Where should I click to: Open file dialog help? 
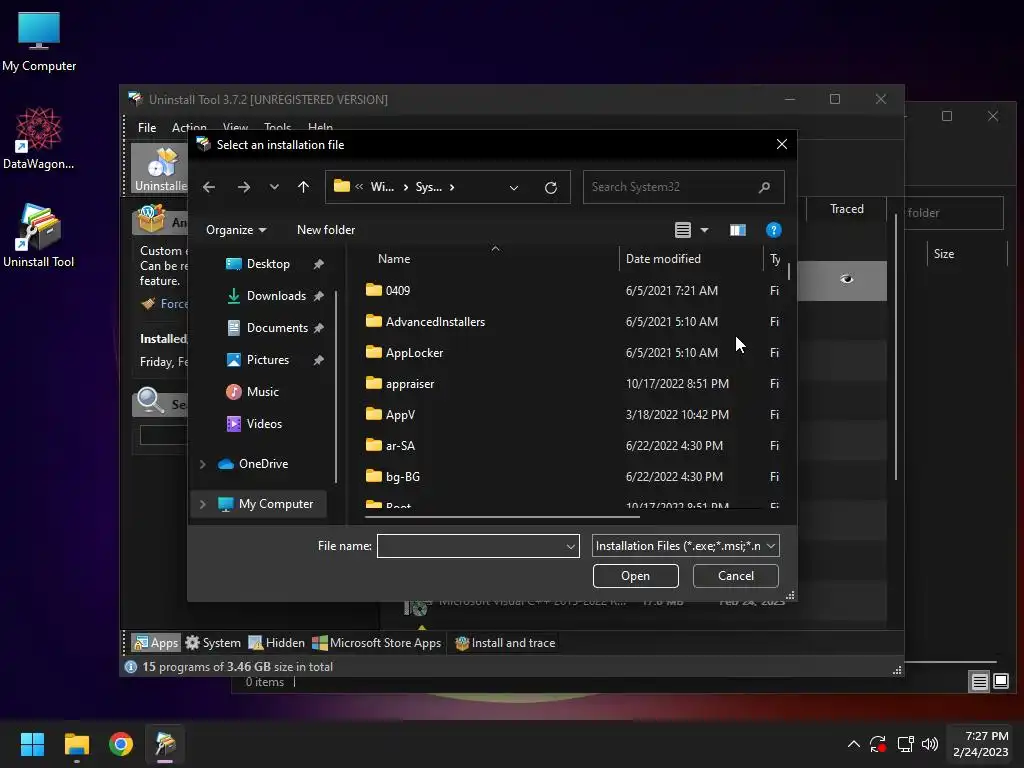coord(773,230)
